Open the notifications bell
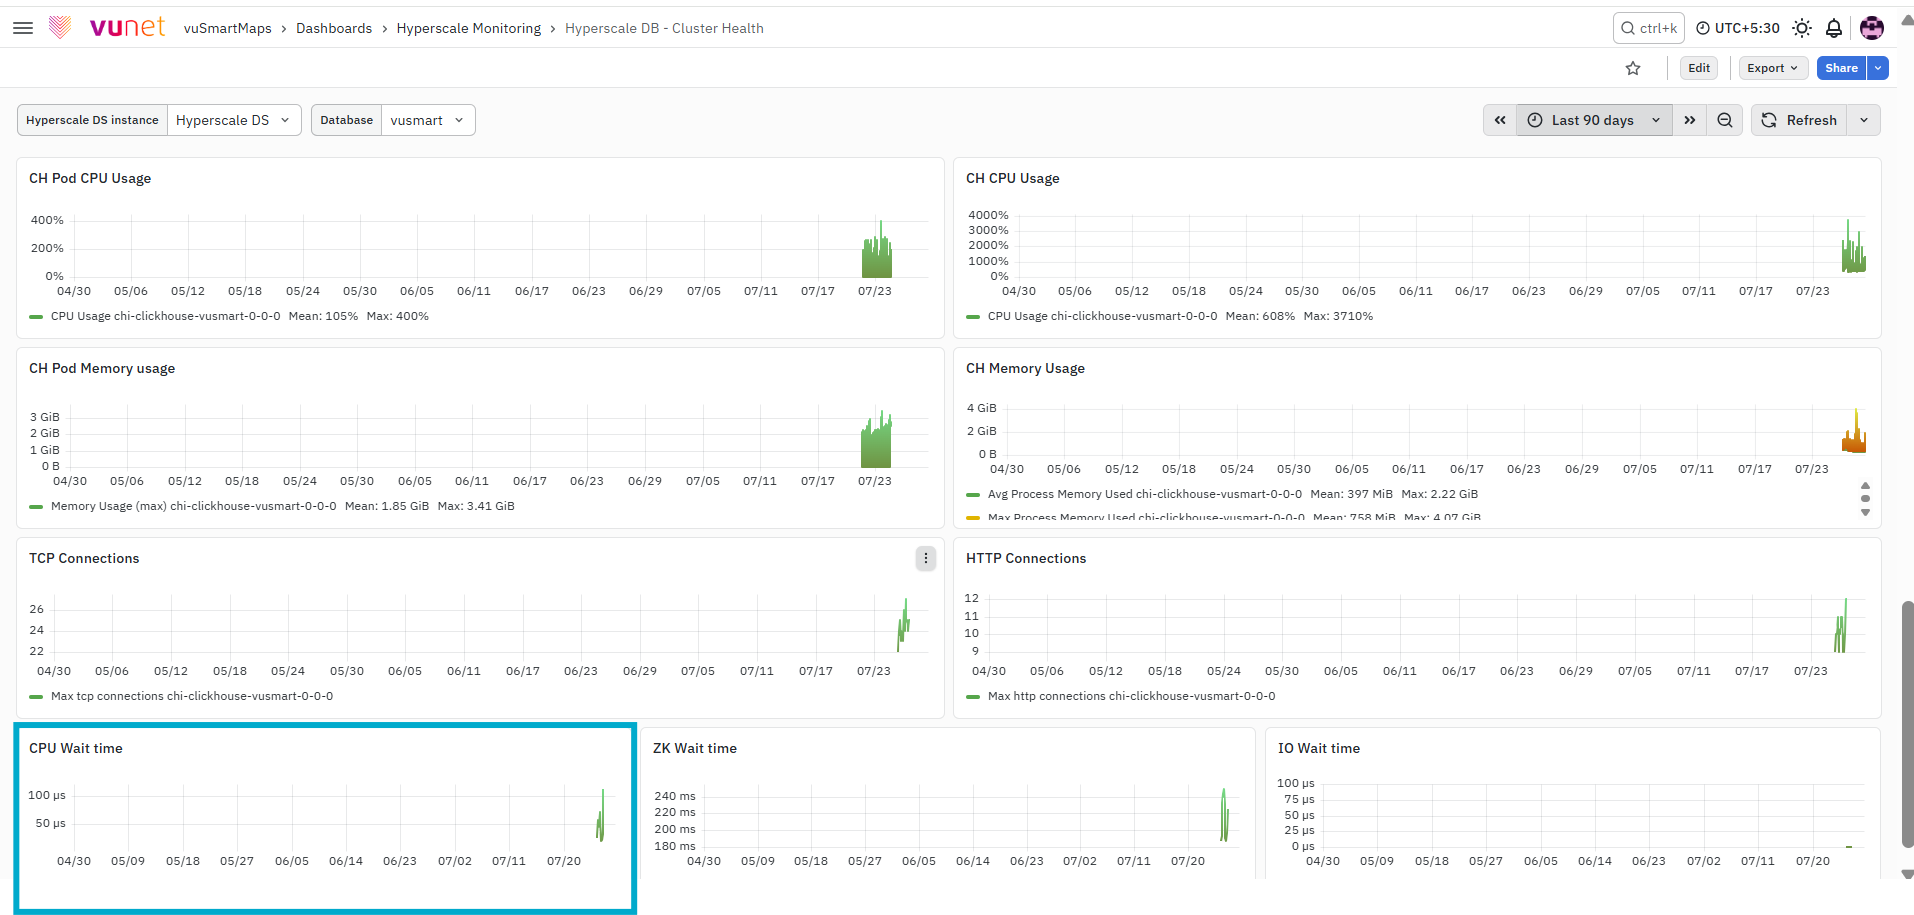The width and height of the screenshot is (1914, 915). 1834,28
